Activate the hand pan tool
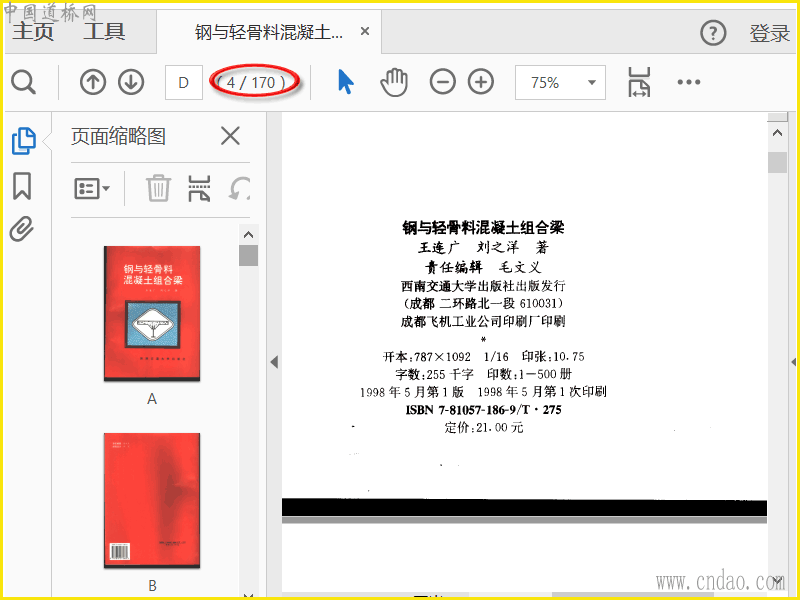 point(394,82)
